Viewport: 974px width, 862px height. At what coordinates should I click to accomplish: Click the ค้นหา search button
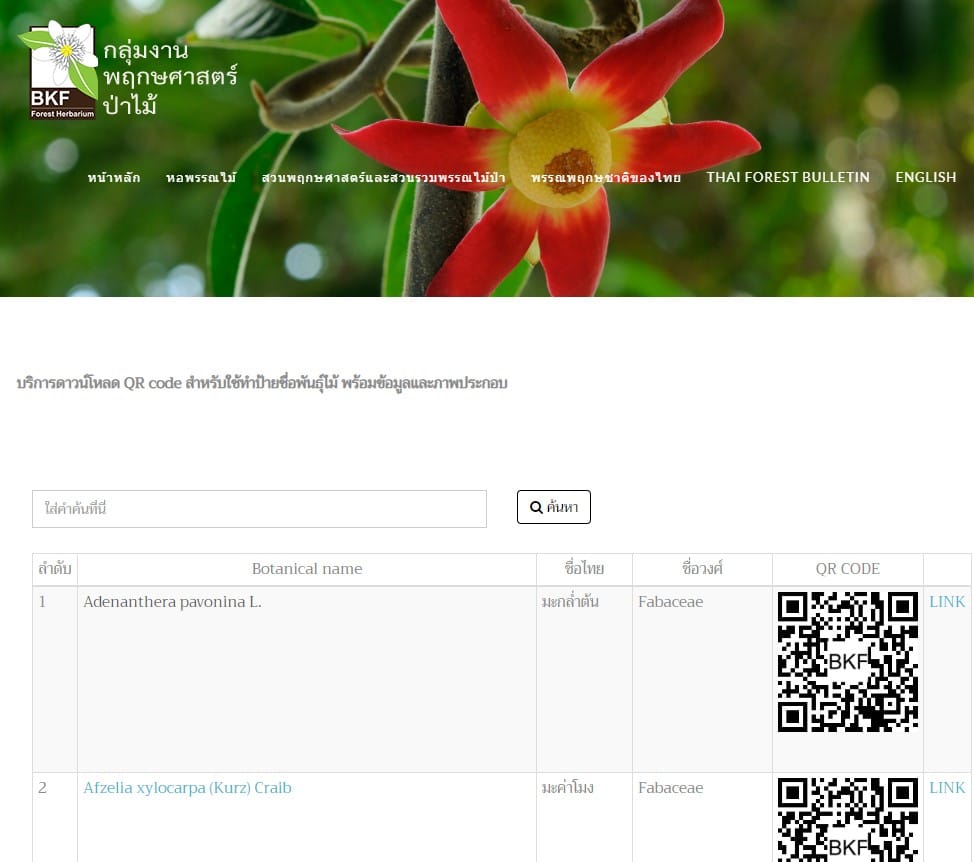(x=553, y=507)
